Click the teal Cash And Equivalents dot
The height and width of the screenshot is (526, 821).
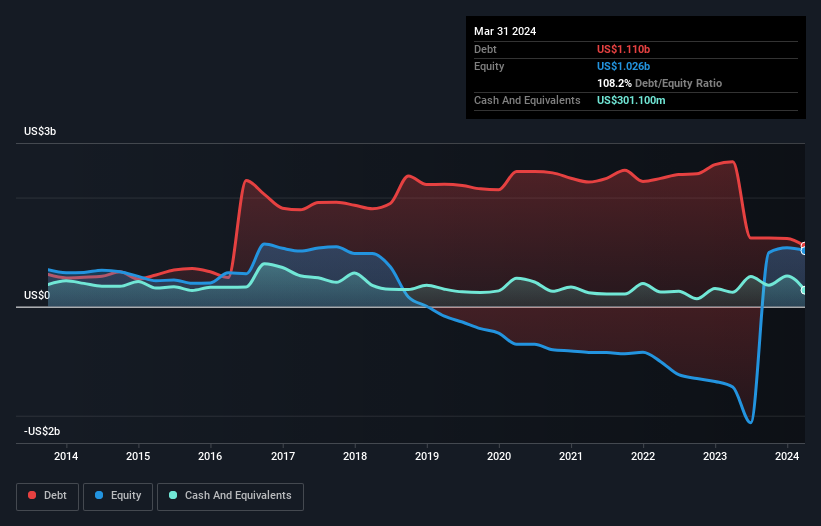173,495
